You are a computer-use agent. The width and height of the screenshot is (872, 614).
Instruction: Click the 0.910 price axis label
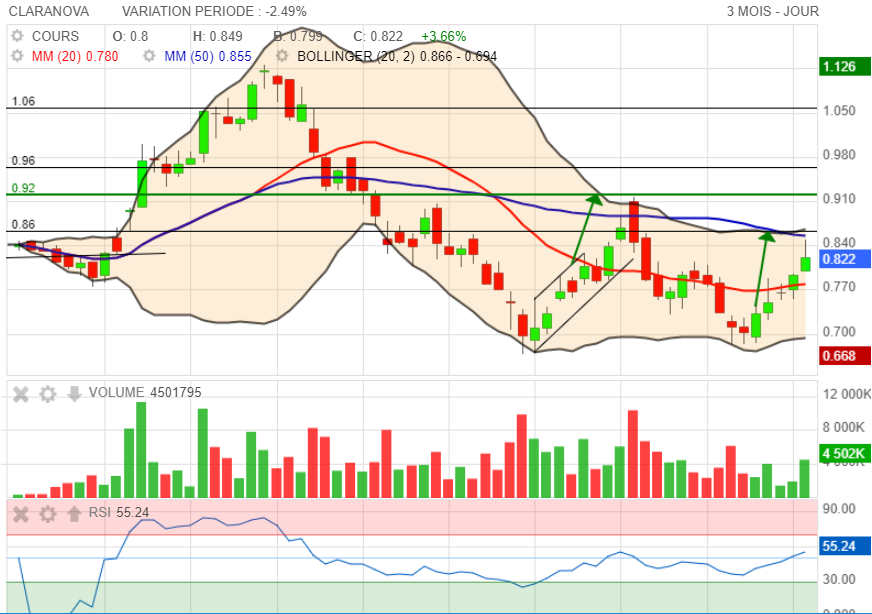point(839,199)
